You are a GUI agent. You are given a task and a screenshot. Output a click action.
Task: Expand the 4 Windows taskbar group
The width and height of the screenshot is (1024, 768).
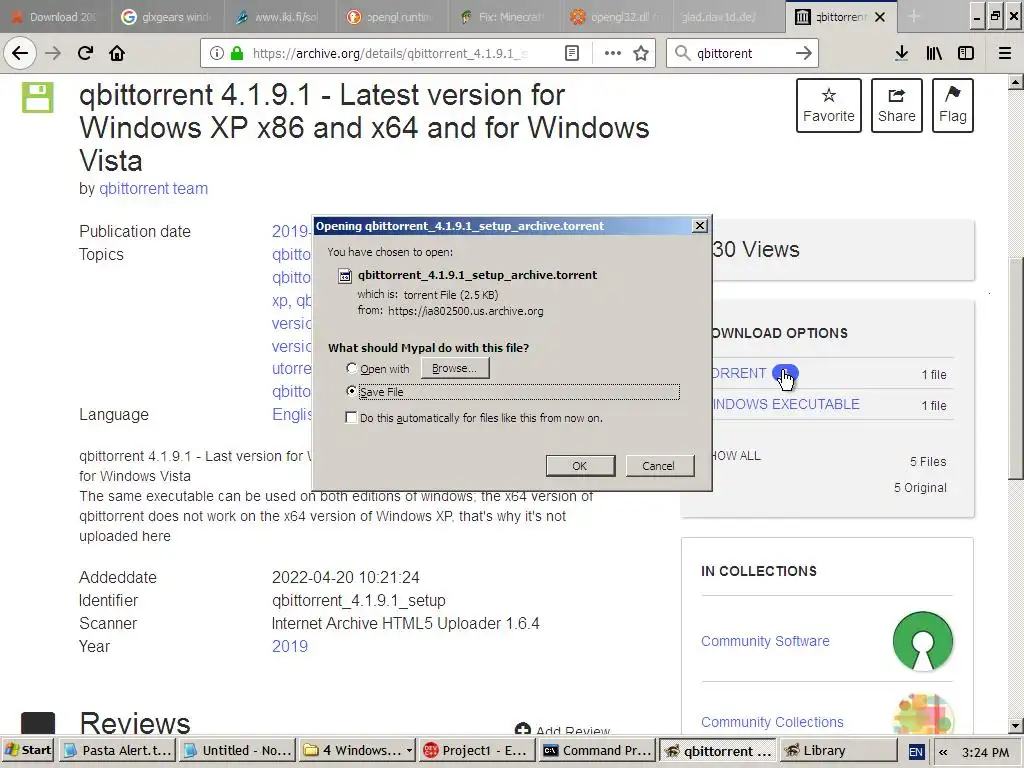click(x=358, y=750)
